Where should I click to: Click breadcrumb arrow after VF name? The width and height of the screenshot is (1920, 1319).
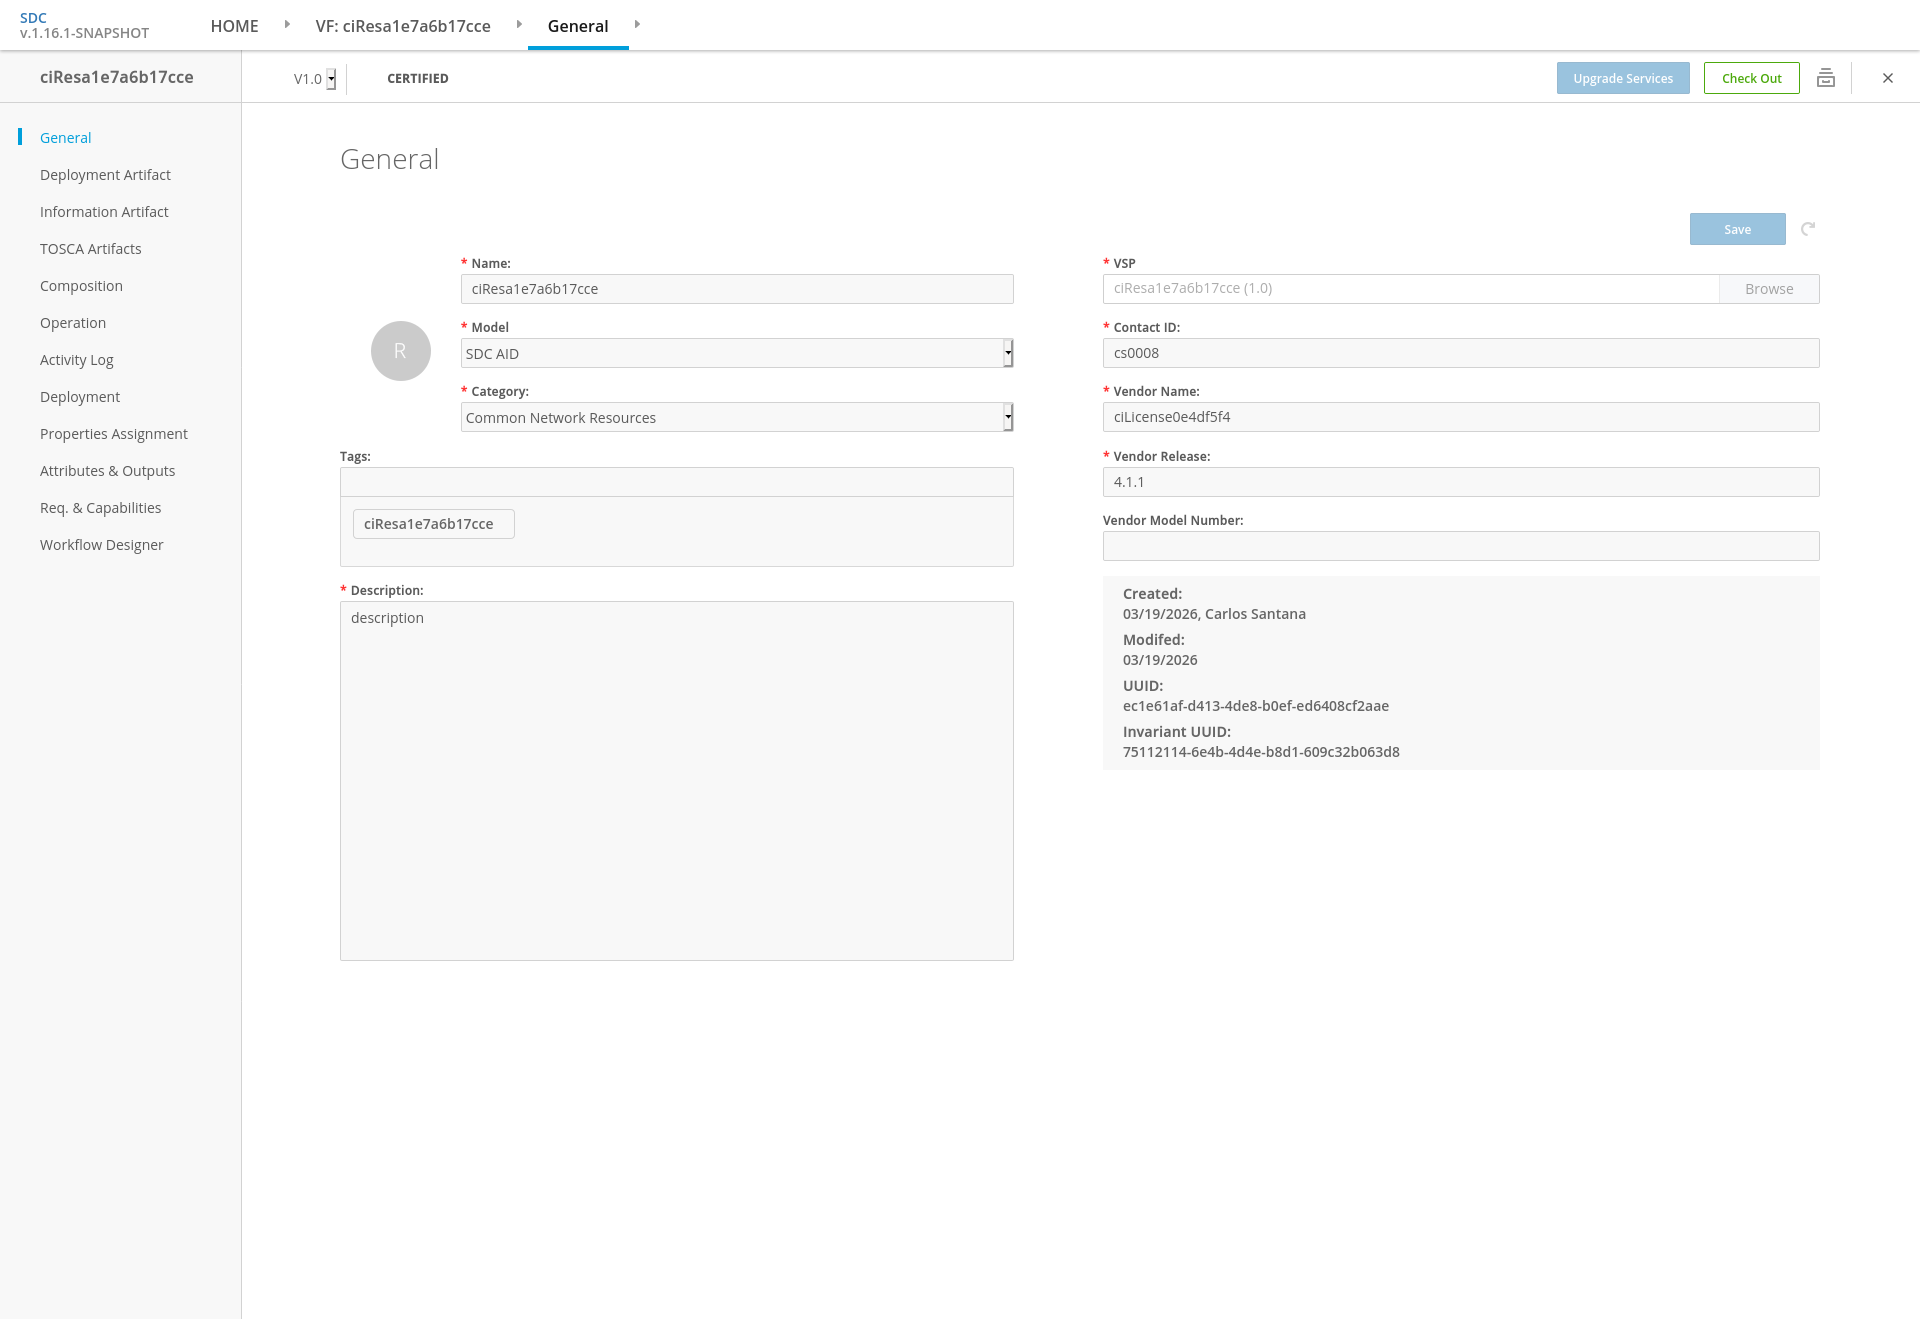point(519,25)
